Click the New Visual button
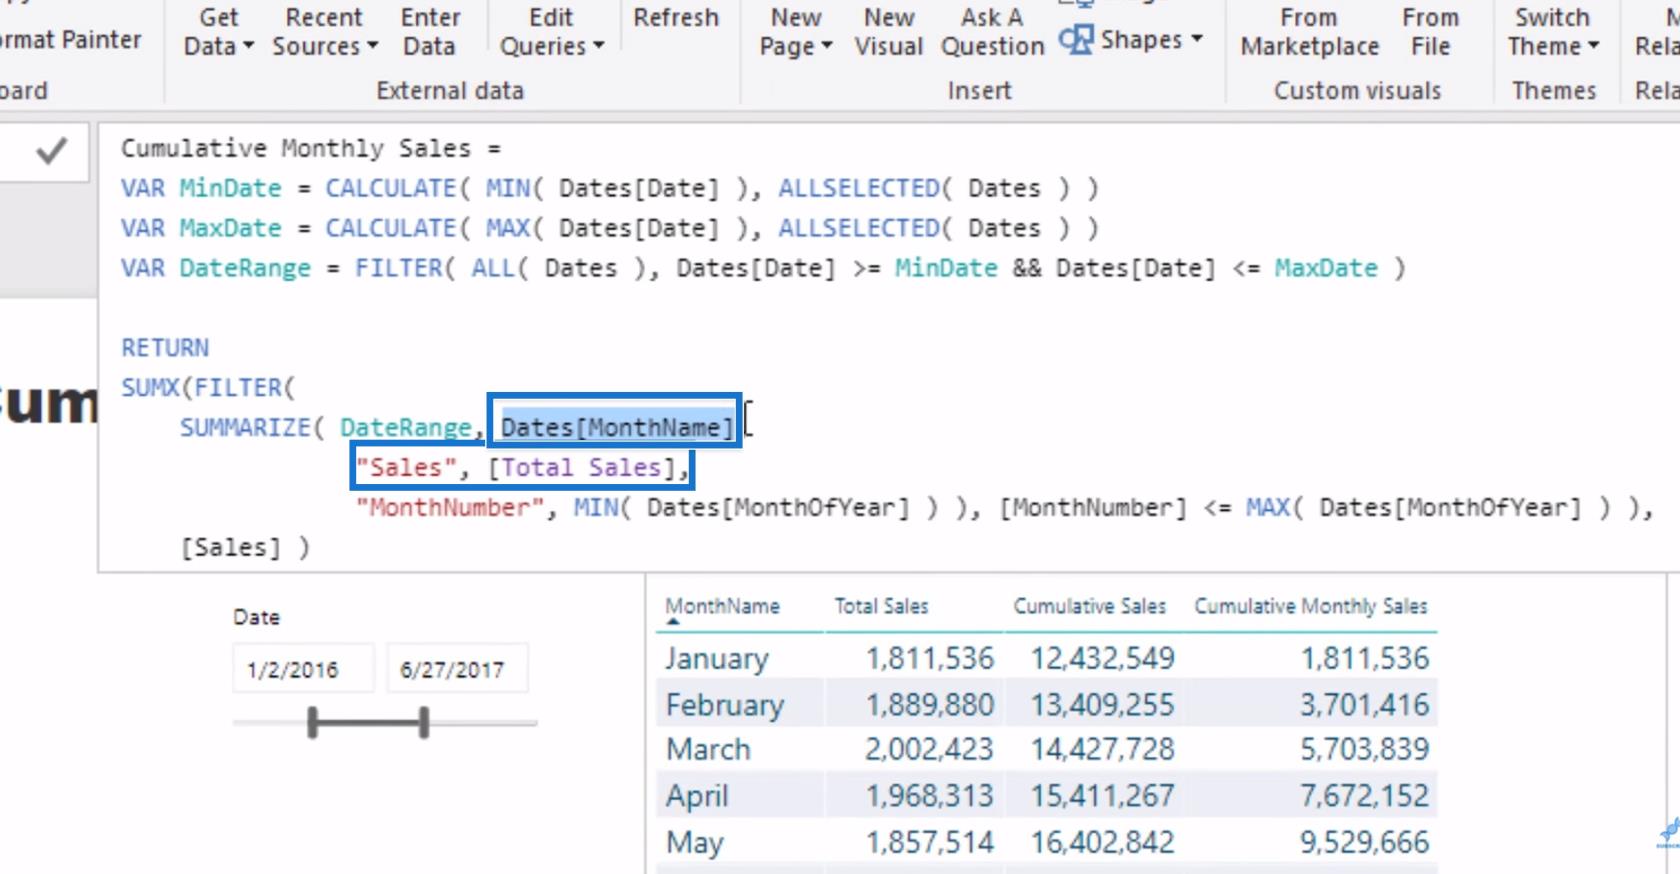 point(889,32)
